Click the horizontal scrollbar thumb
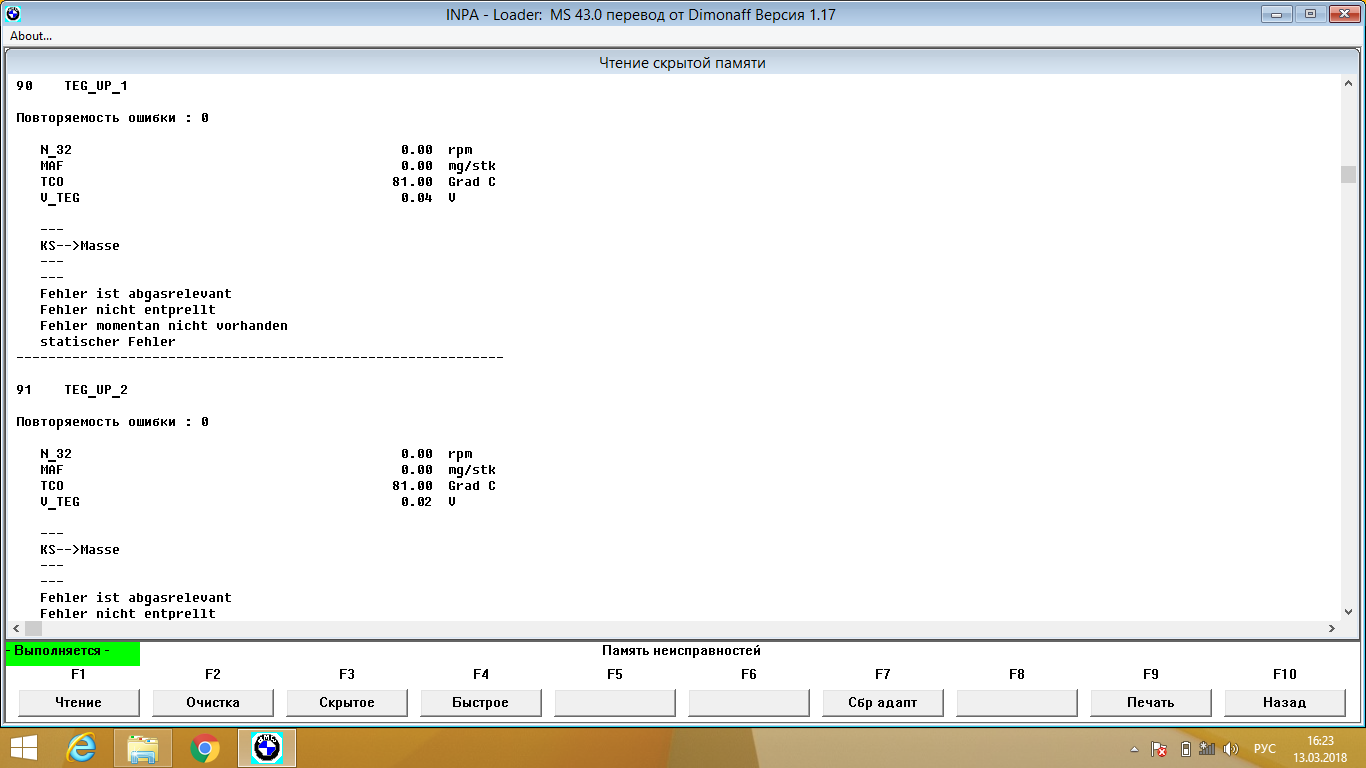The height and width of the screenshot is (768, 1366). tap(33, 628)
